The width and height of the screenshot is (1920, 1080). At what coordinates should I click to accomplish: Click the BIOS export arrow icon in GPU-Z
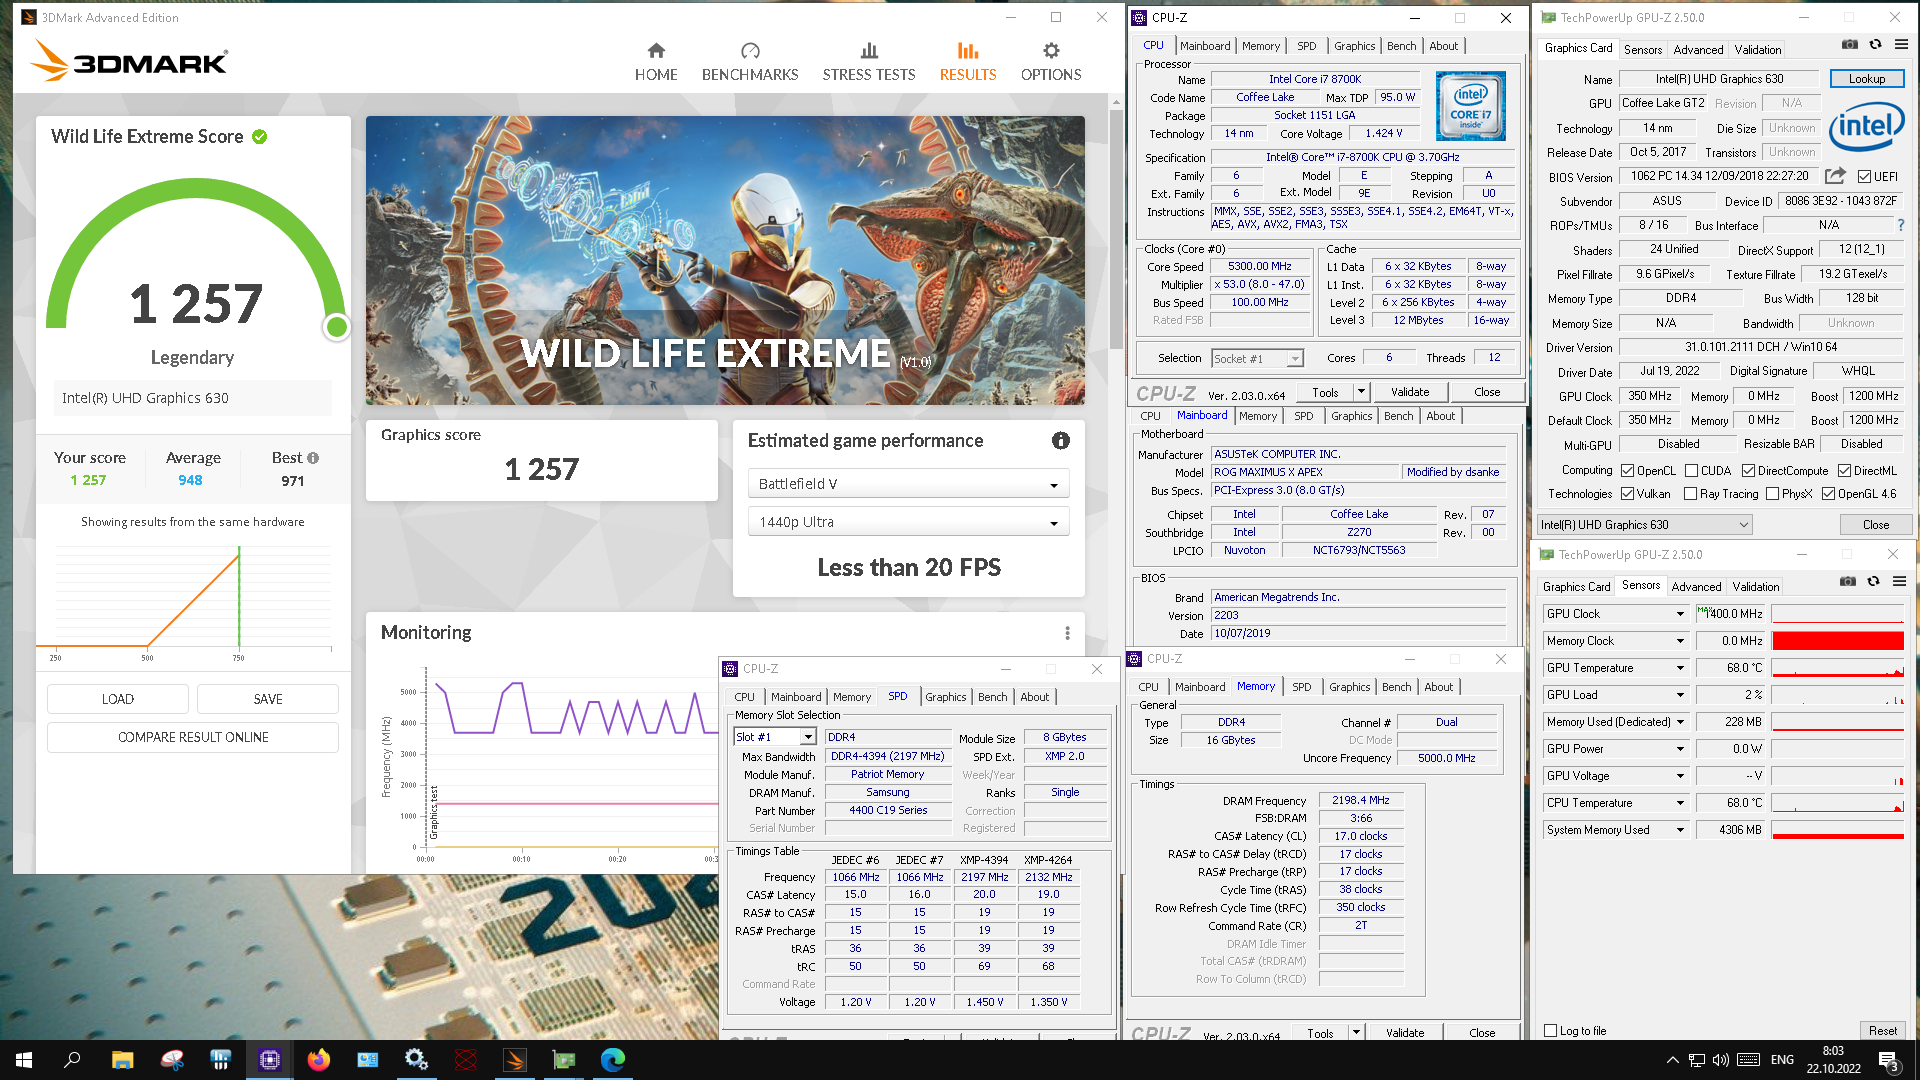click(1835, 176)
